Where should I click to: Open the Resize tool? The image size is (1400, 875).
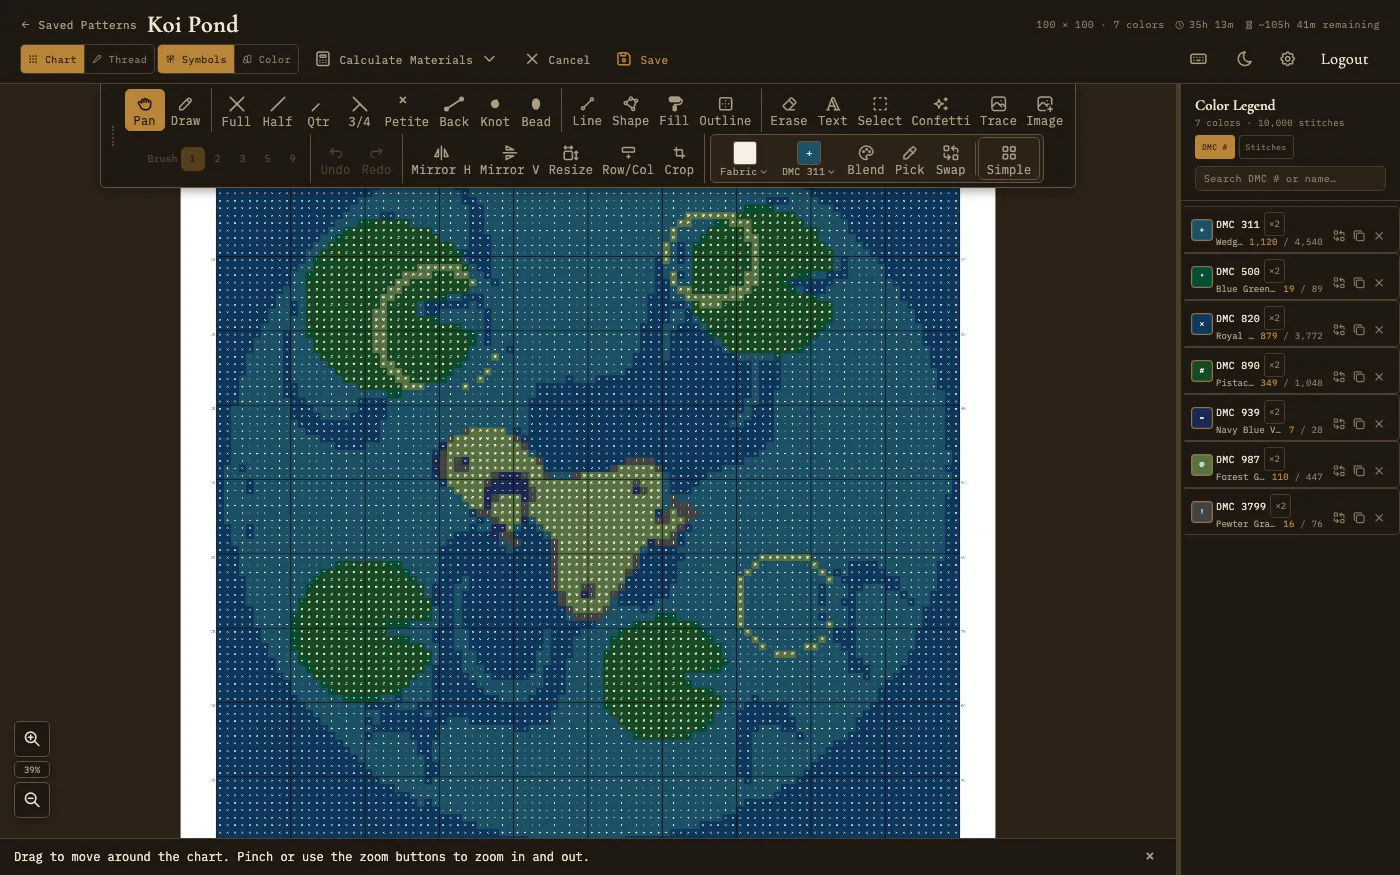pos(570,159)
